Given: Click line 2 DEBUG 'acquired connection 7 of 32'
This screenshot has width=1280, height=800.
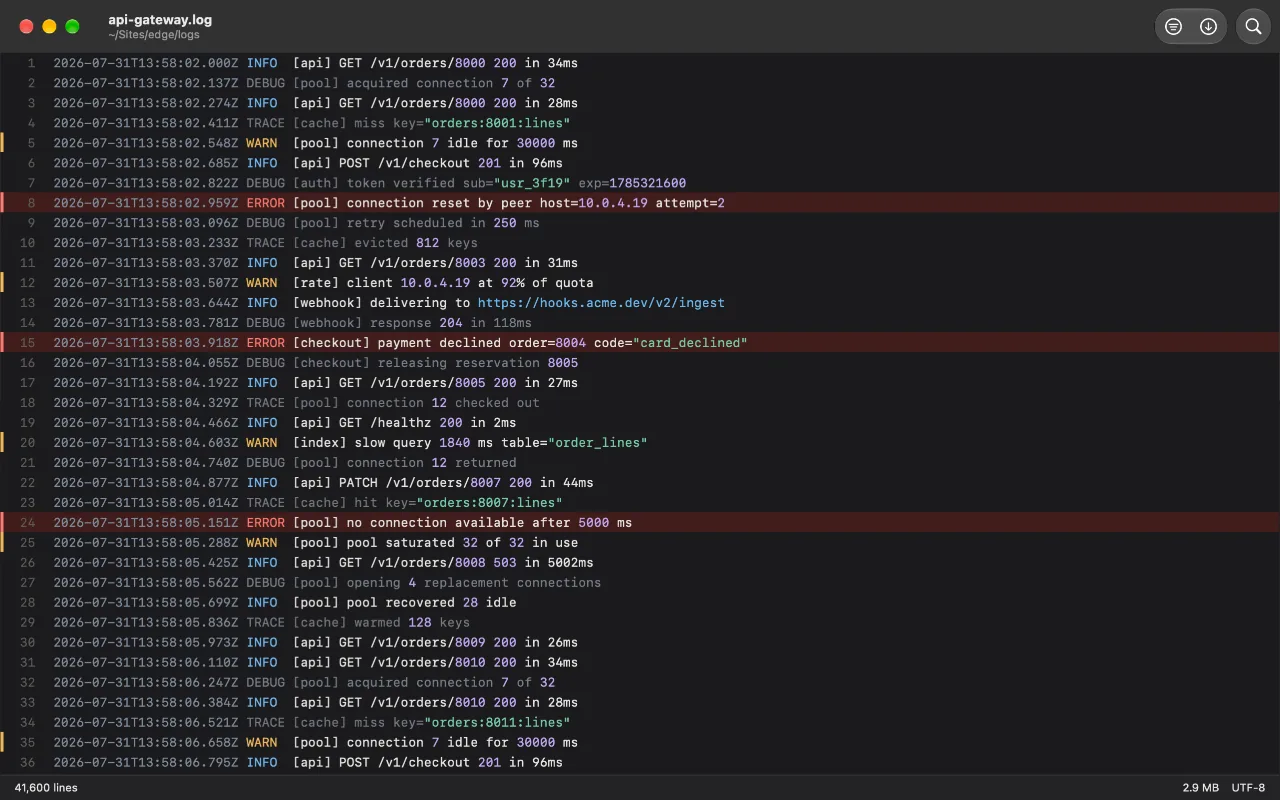Looking at the screenshot, I should tap(640, 83).
